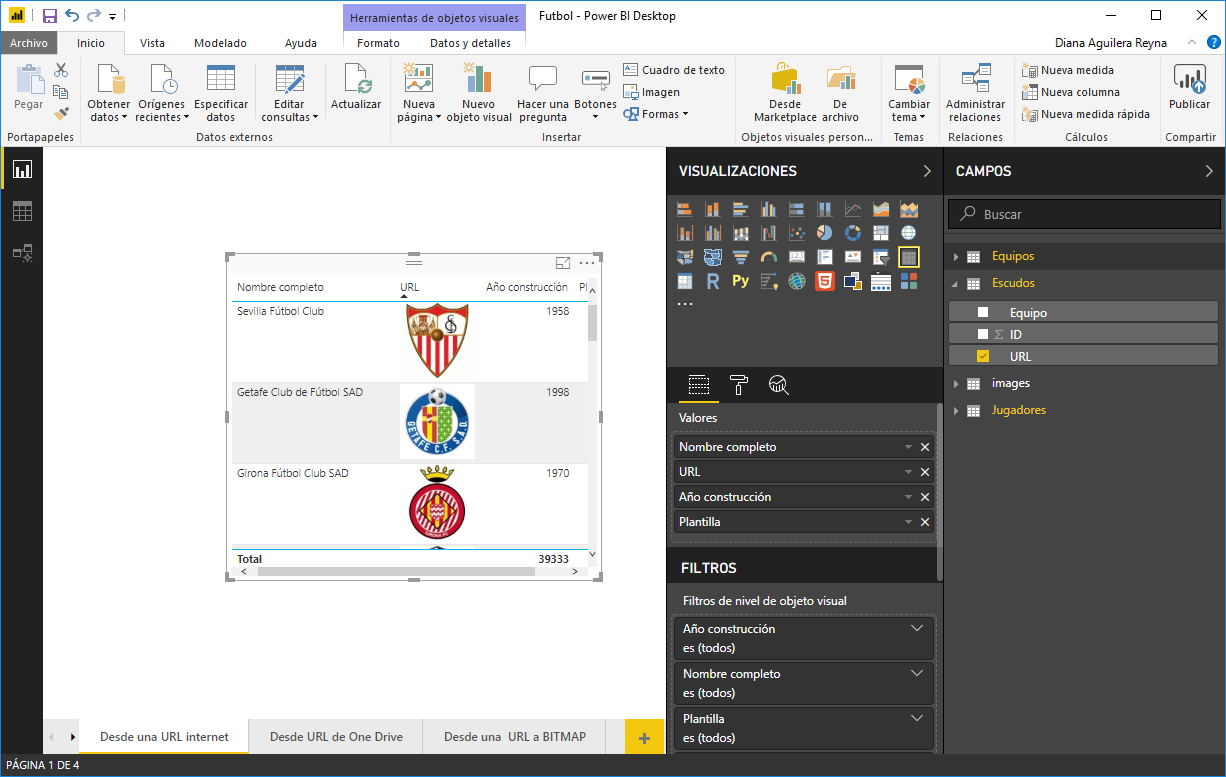This screenshot has width=1226, height=777.
Task: Switch to Data view in left sidebar
Action: point(21,211)
